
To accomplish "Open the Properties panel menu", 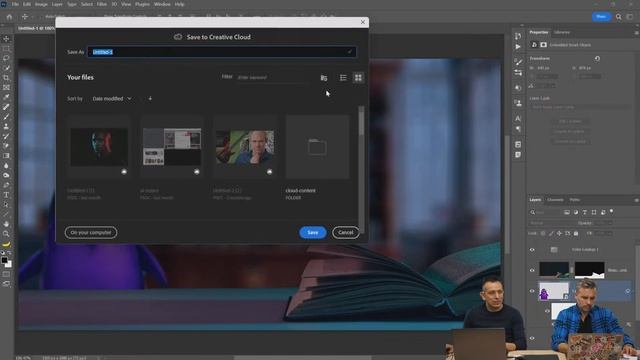I will (x=636, y=33).
